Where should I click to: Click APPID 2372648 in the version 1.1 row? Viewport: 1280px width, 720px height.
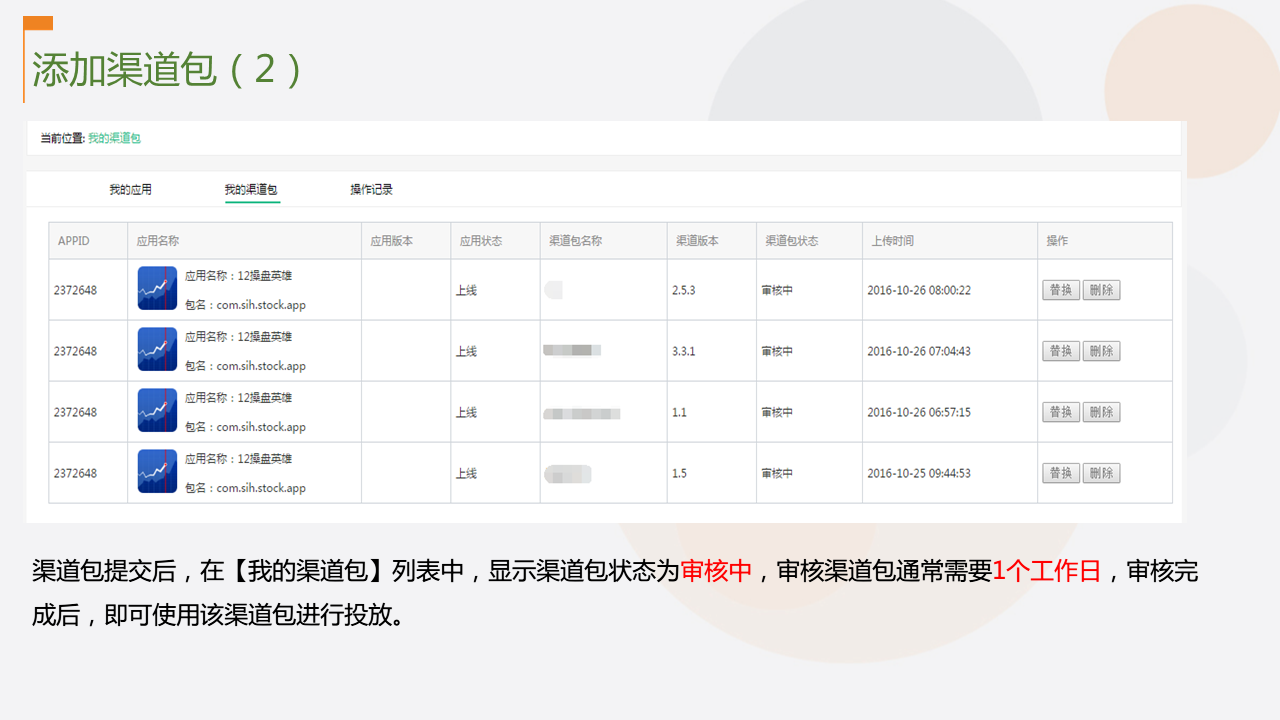tap(75, 412)
